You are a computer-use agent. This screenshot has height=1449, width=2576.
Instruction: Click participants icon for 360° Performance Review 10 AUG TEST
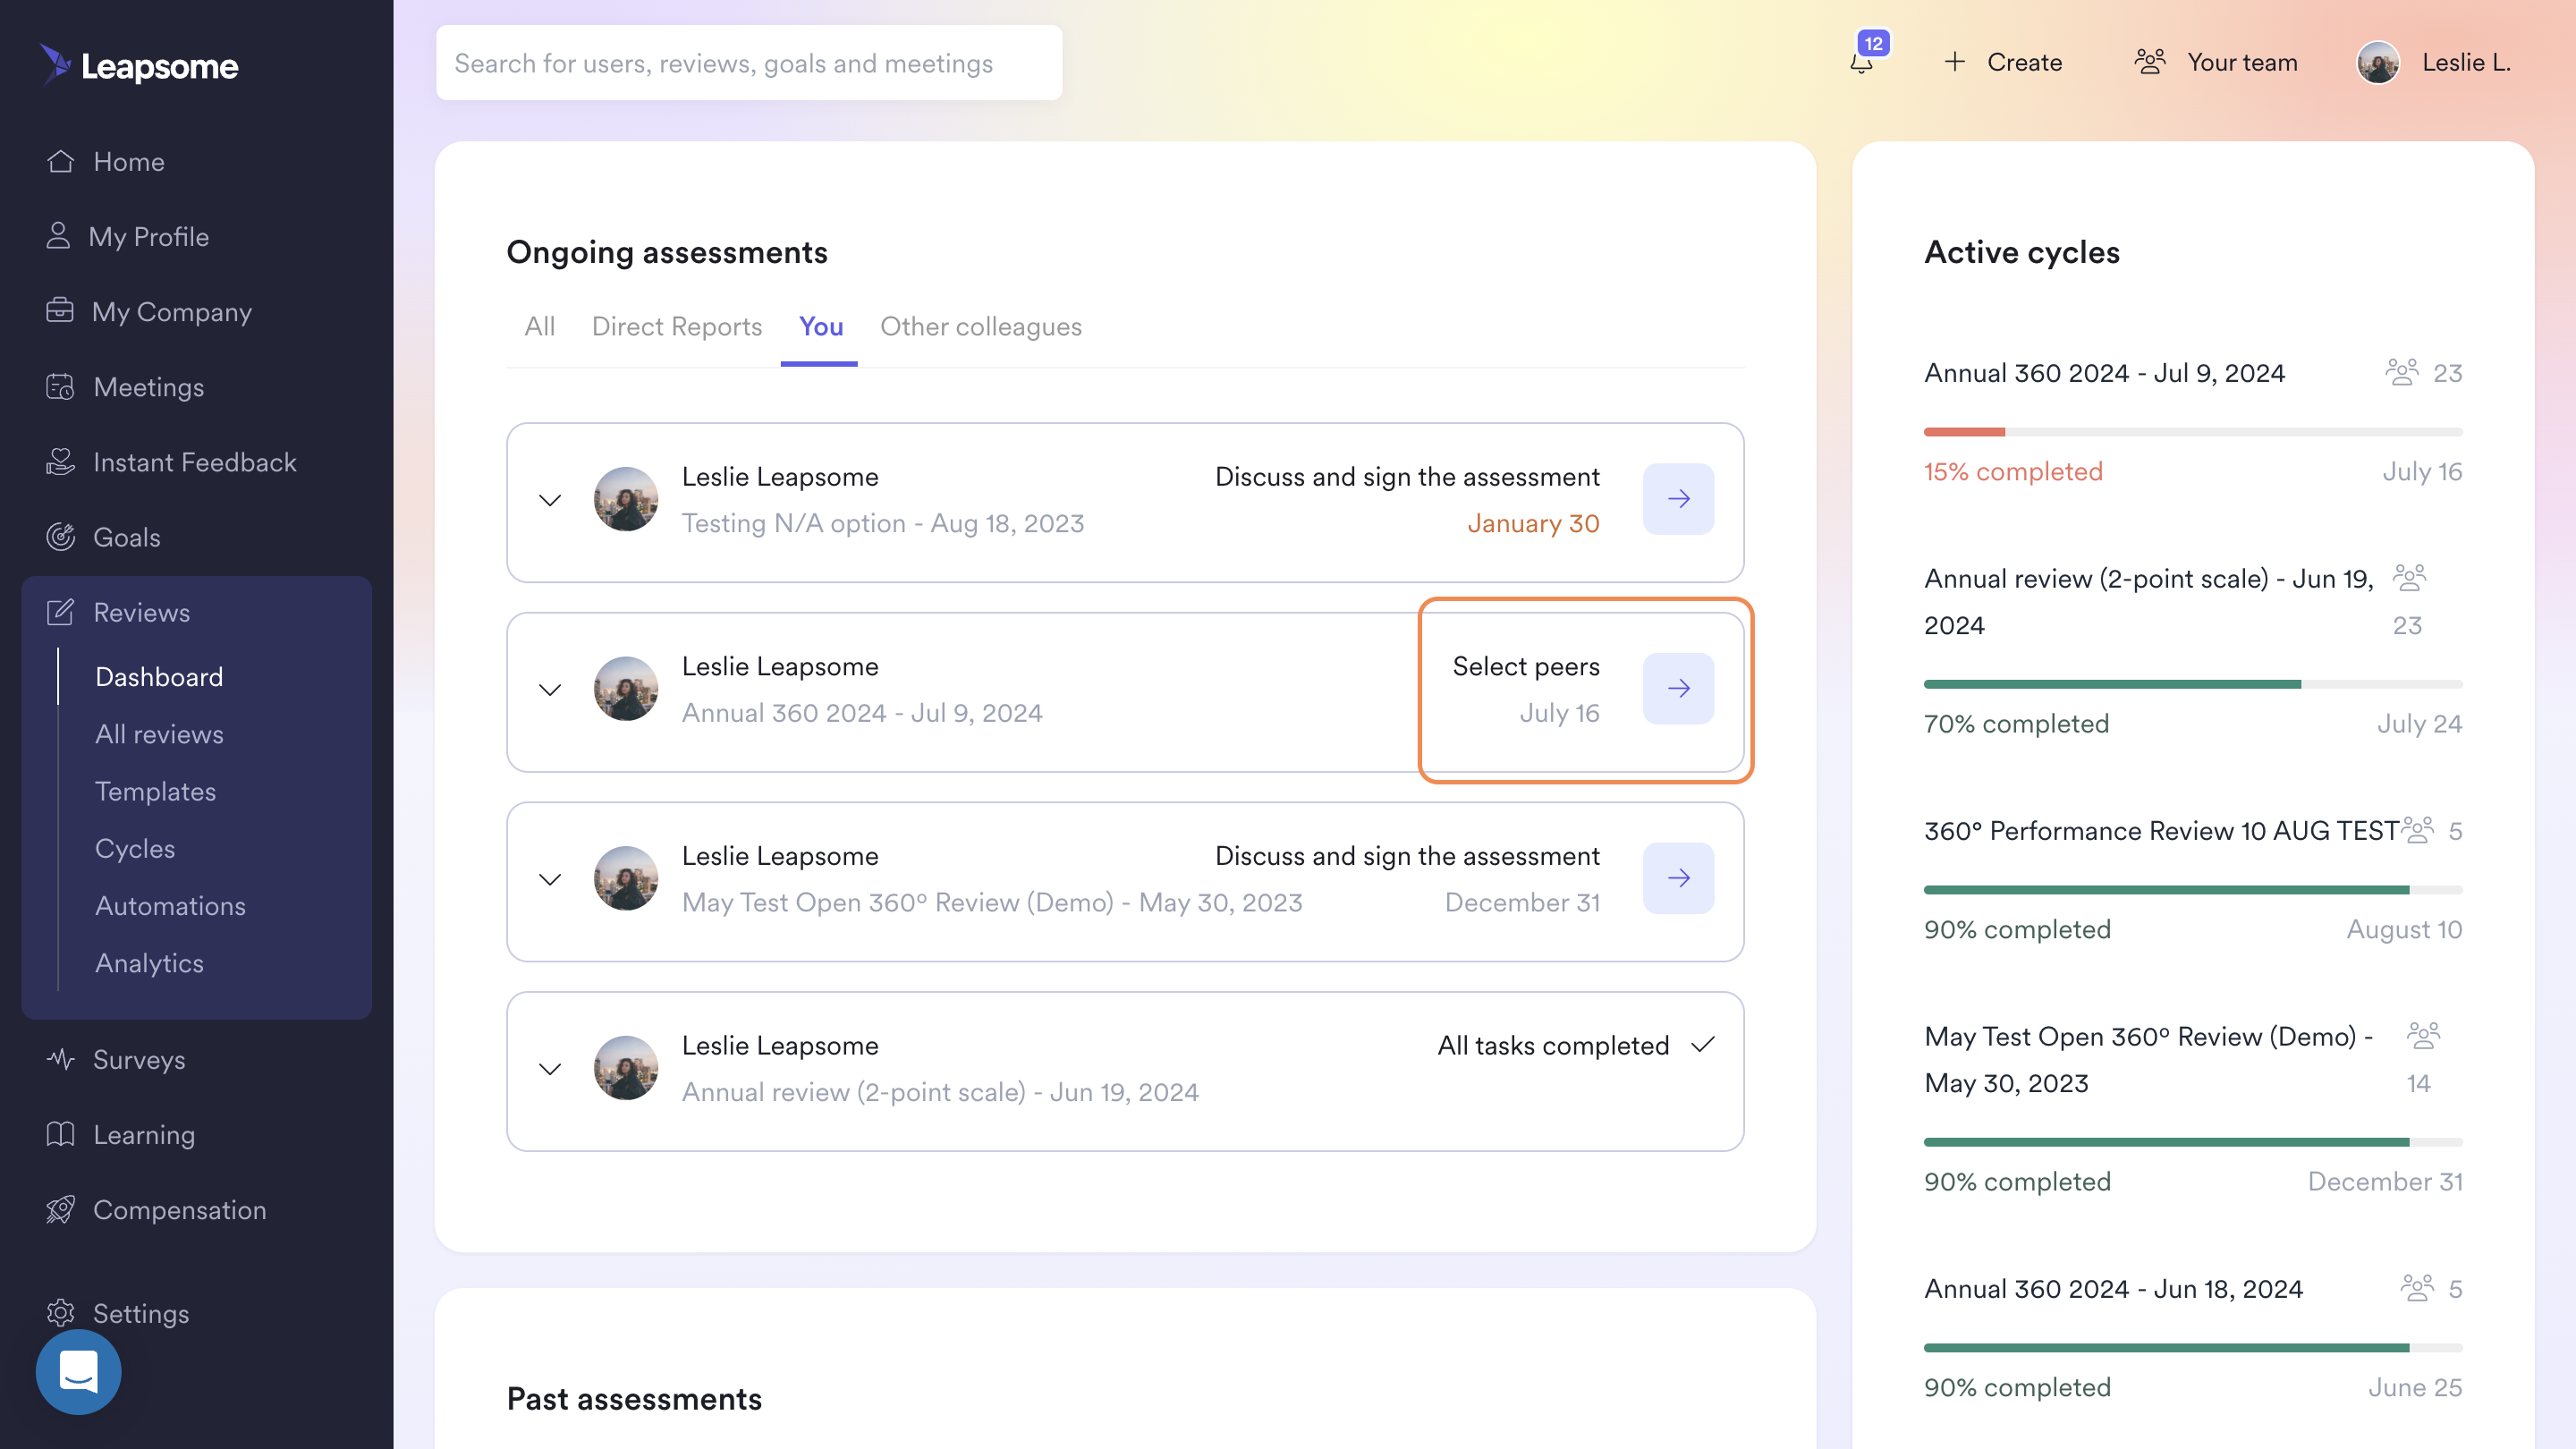click(2417, 830)
